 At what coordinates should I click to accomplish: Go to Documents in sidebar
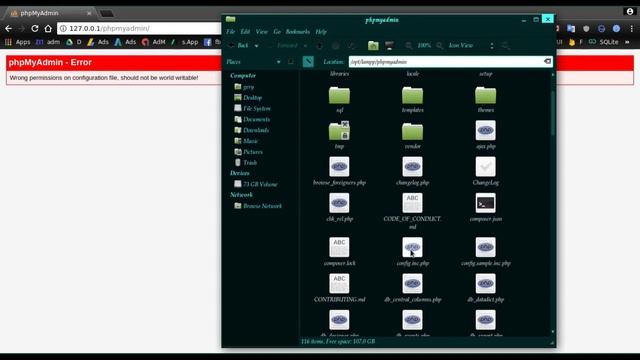(x=252, y=119)
